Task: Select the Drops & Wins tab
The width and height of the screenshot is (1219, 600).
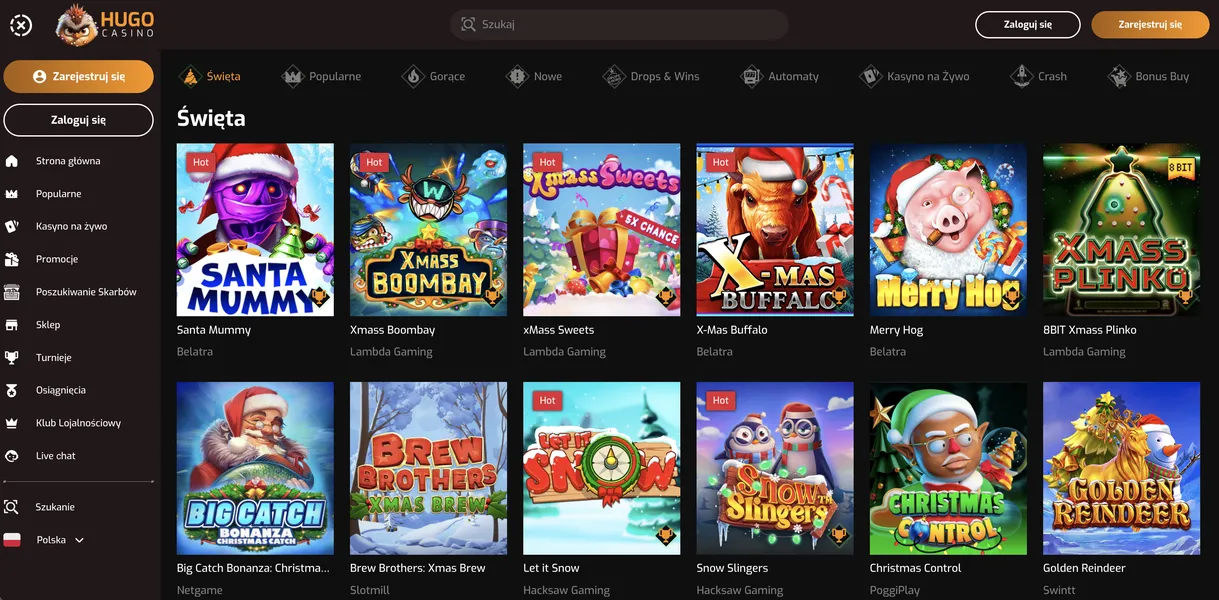Action: pos(651,76)
